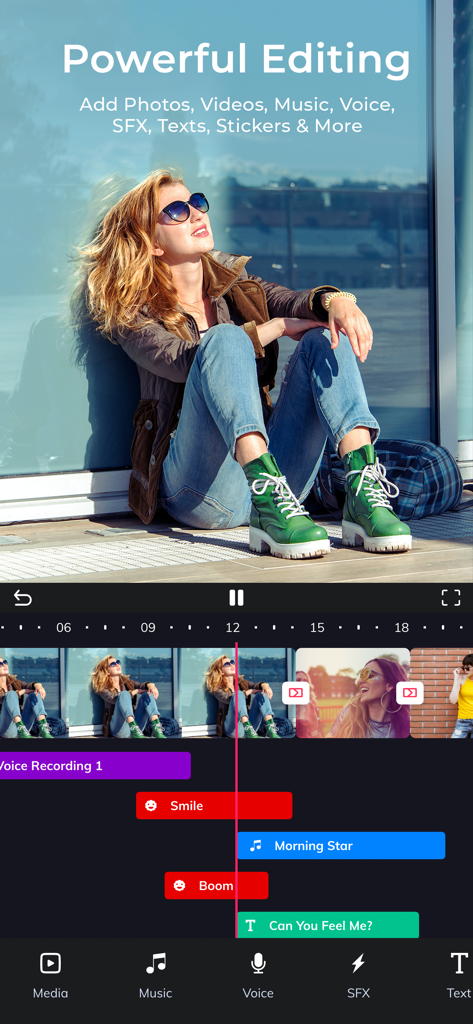Tap the T icon on text clip
Image resolution: width=473 pixels, height=1024 pixels.
click(250, 925)
